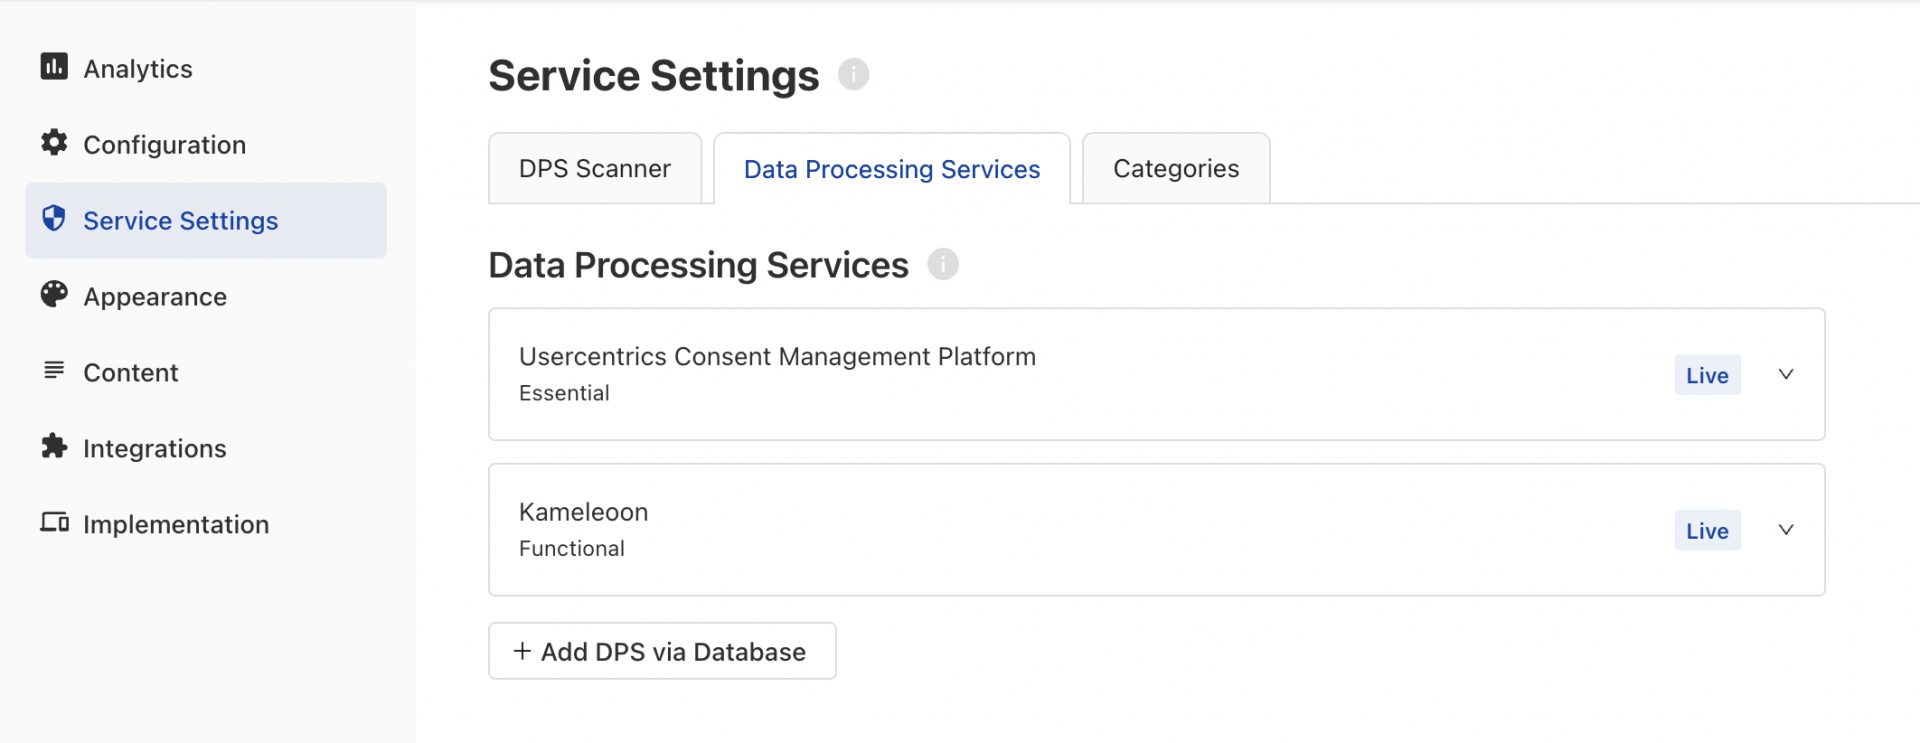The image size is (1920, 743).
Task: Click the Analytics bar chart icon
Action: pyautogui.click(x=54, y=67)
